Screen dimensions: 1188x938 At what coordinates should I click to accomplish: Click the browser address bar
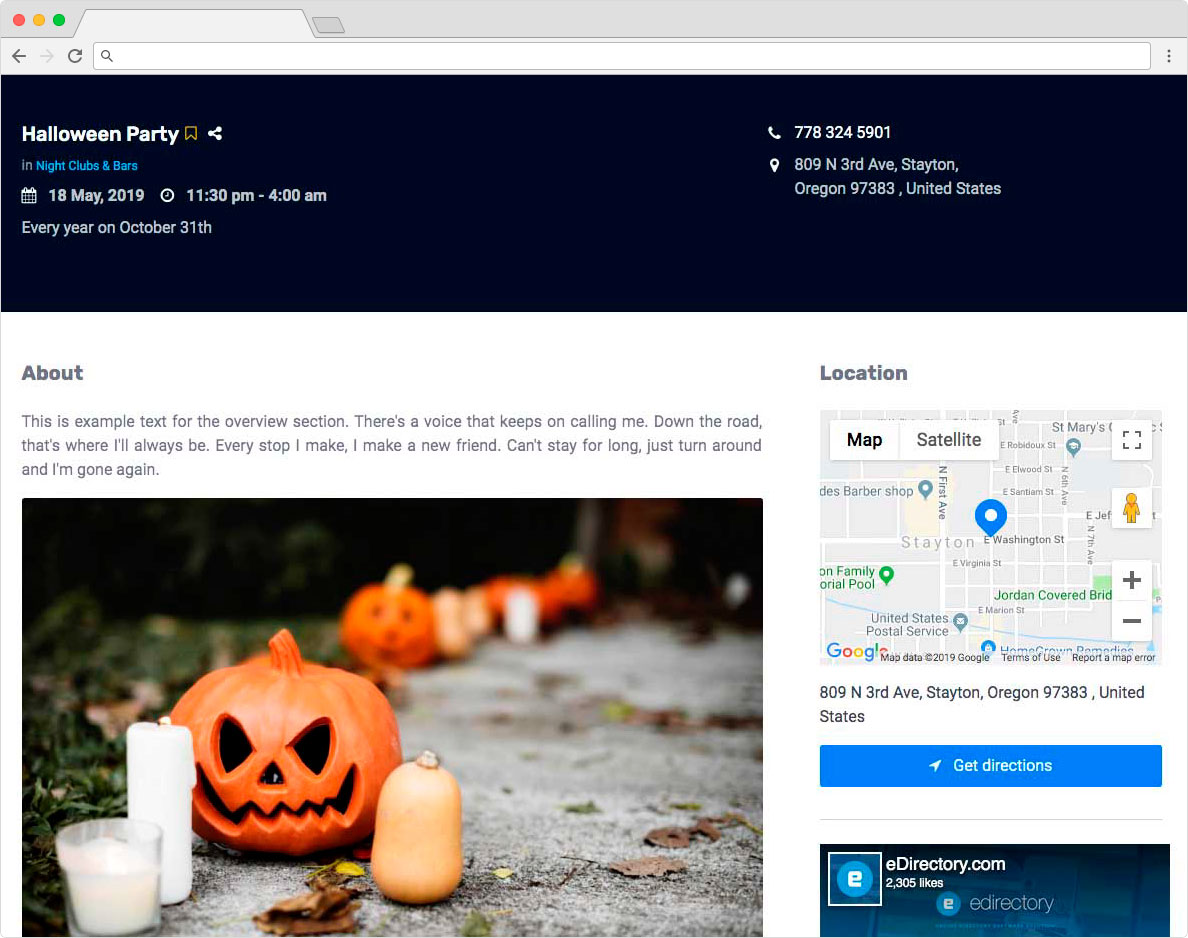pos(620,56)
